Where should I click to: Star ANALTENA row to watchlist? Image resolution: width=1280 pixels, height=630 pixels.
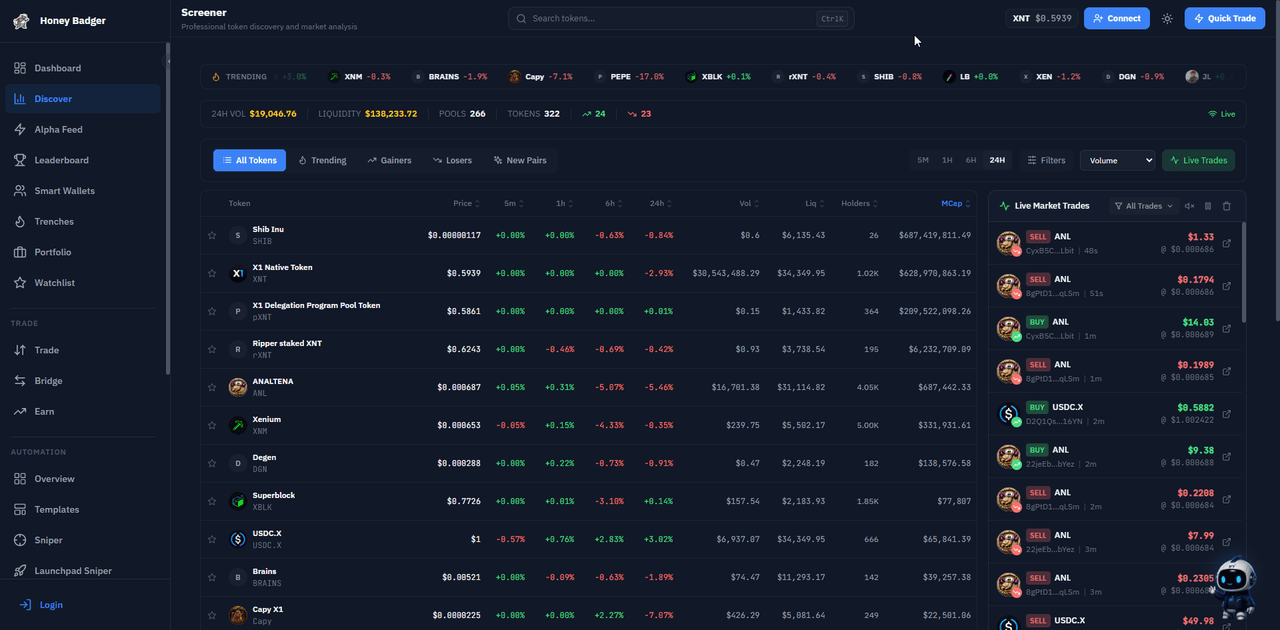click(212, 387)
